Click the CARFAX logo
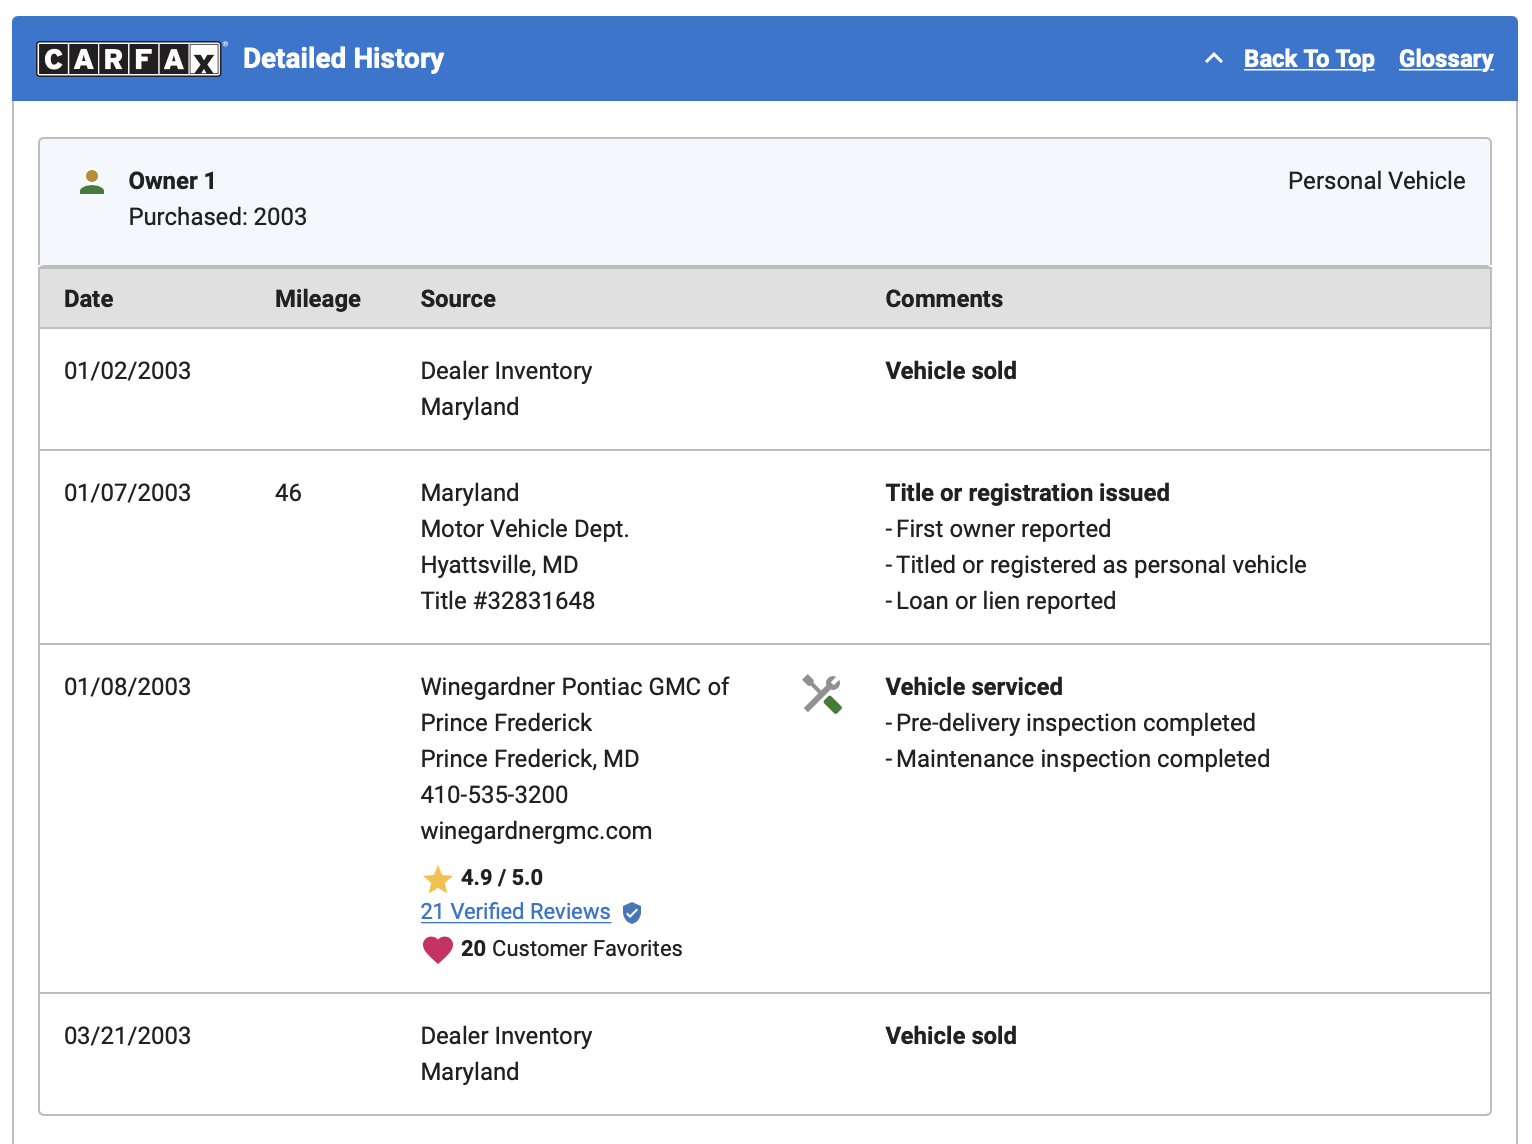 [129, 59]
